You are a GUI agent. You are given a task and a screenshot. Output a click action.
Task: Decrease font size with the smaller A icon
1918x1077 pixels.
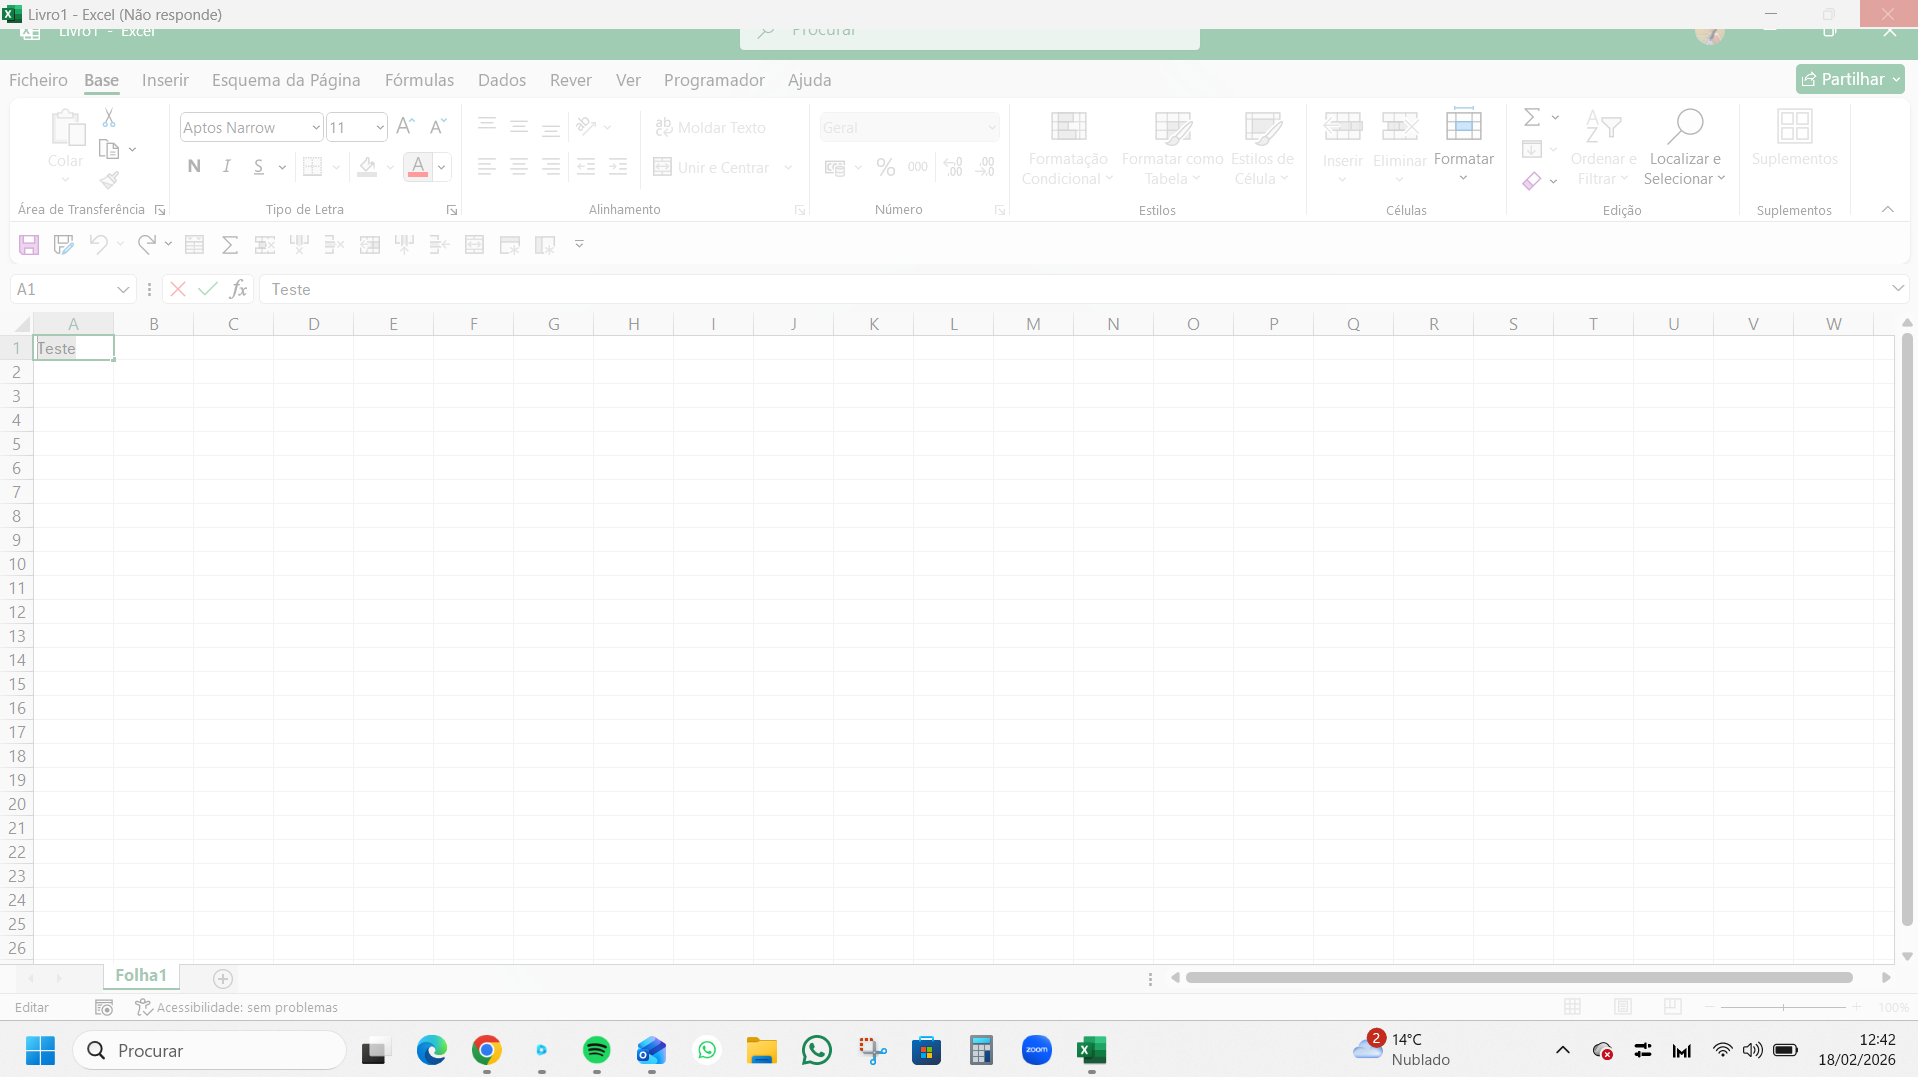coord(437,127)
